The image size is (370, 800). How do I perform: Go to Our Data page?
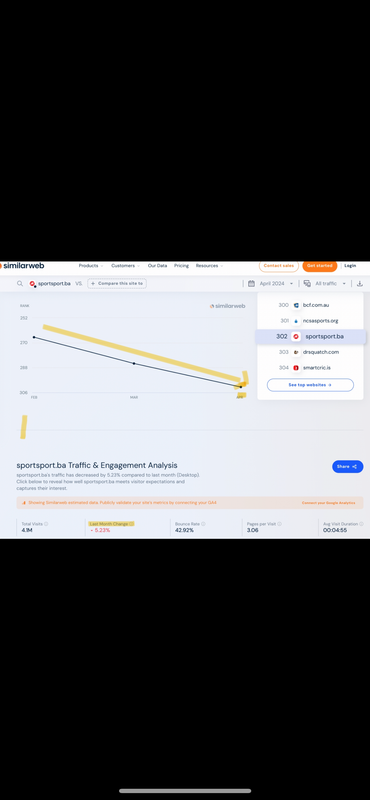[157, 266]
